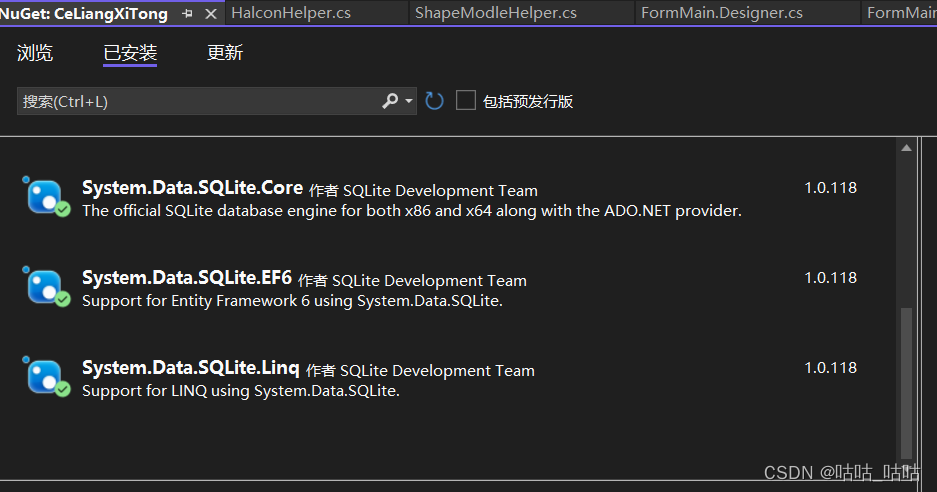
Task: Pin the NuGet: CeLiangXiTong tab
Action: click(188, 13)
